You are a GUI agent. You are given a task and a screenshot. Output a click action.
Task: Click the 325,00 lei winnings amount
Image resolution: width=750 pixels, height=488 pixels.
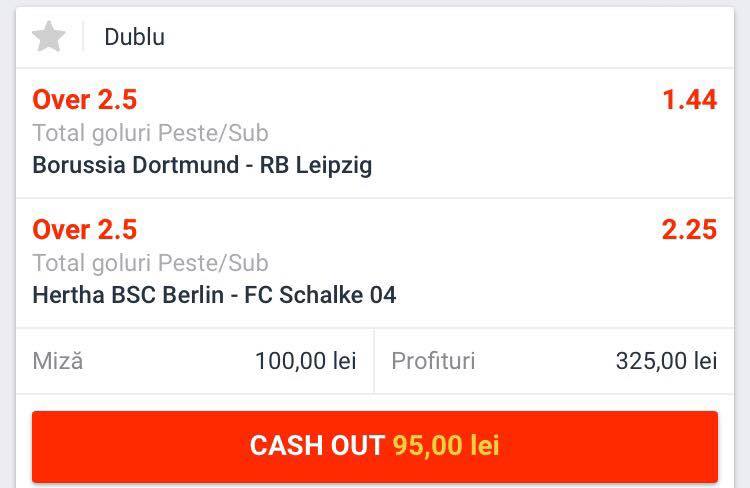pyautogui.click(x=666, y=360)
